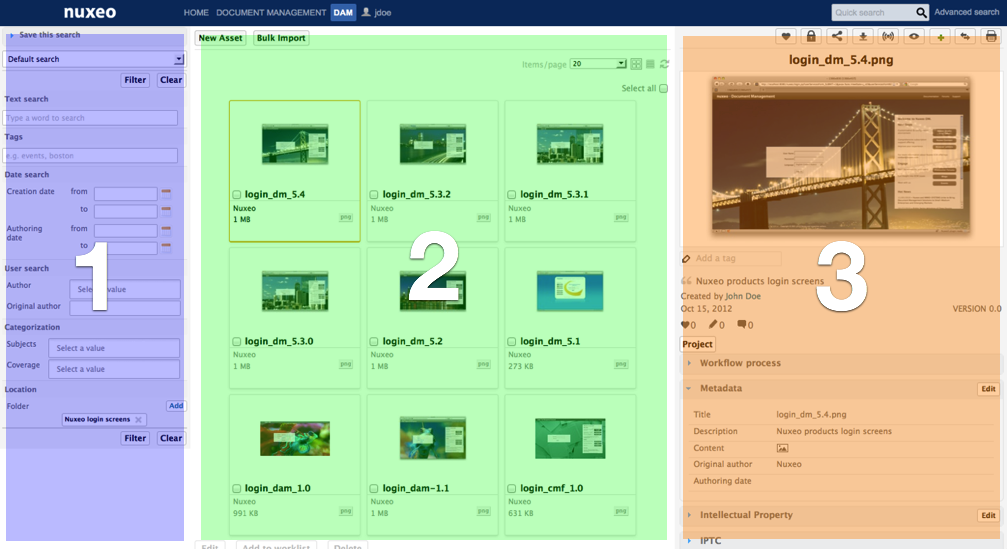
Task: Click the heart favorite icon in asset toolbar
Action: click(785, 37)
